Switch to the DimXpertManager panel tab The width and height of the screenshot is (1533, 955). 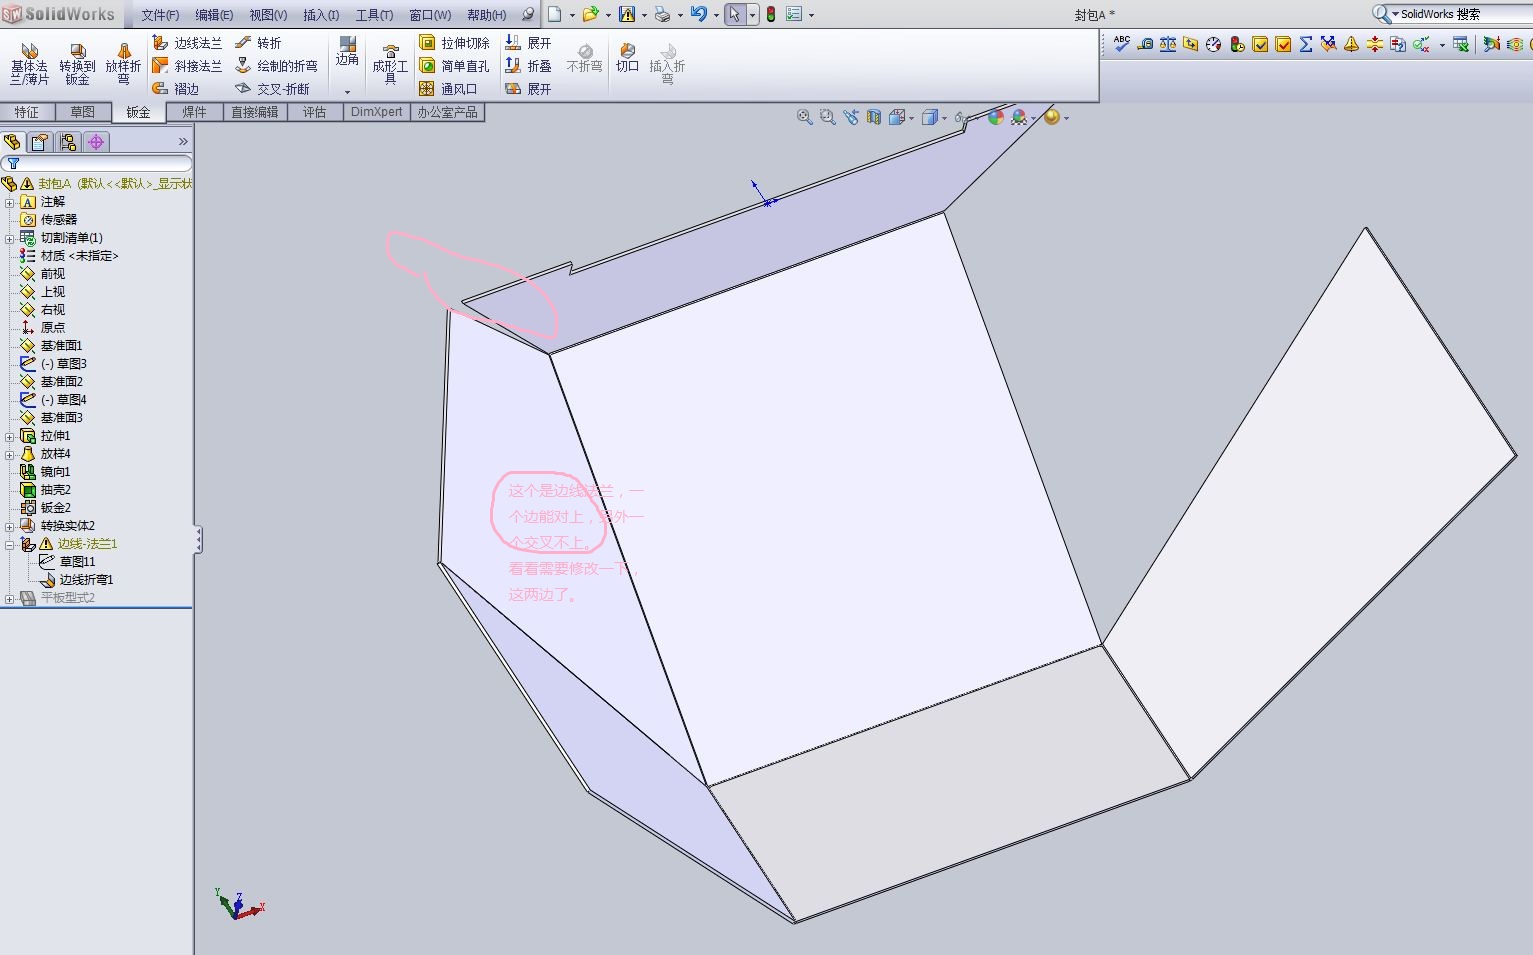coord(96,142)
